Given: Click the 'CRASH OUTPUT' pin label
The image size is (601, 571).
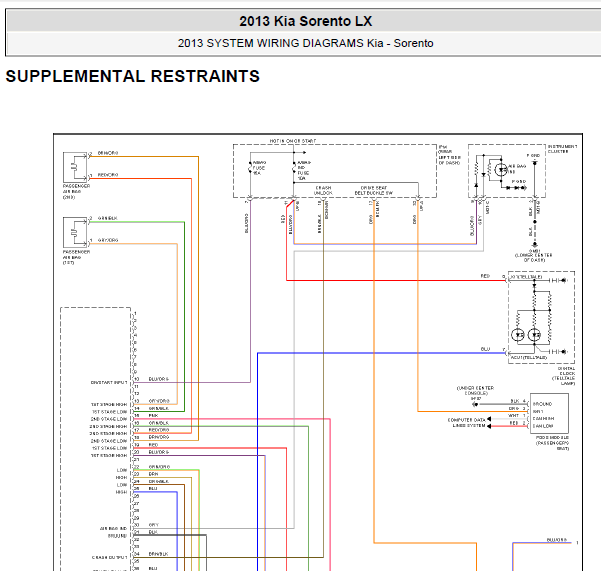Looking at the screenshot, I should [109, 557].
